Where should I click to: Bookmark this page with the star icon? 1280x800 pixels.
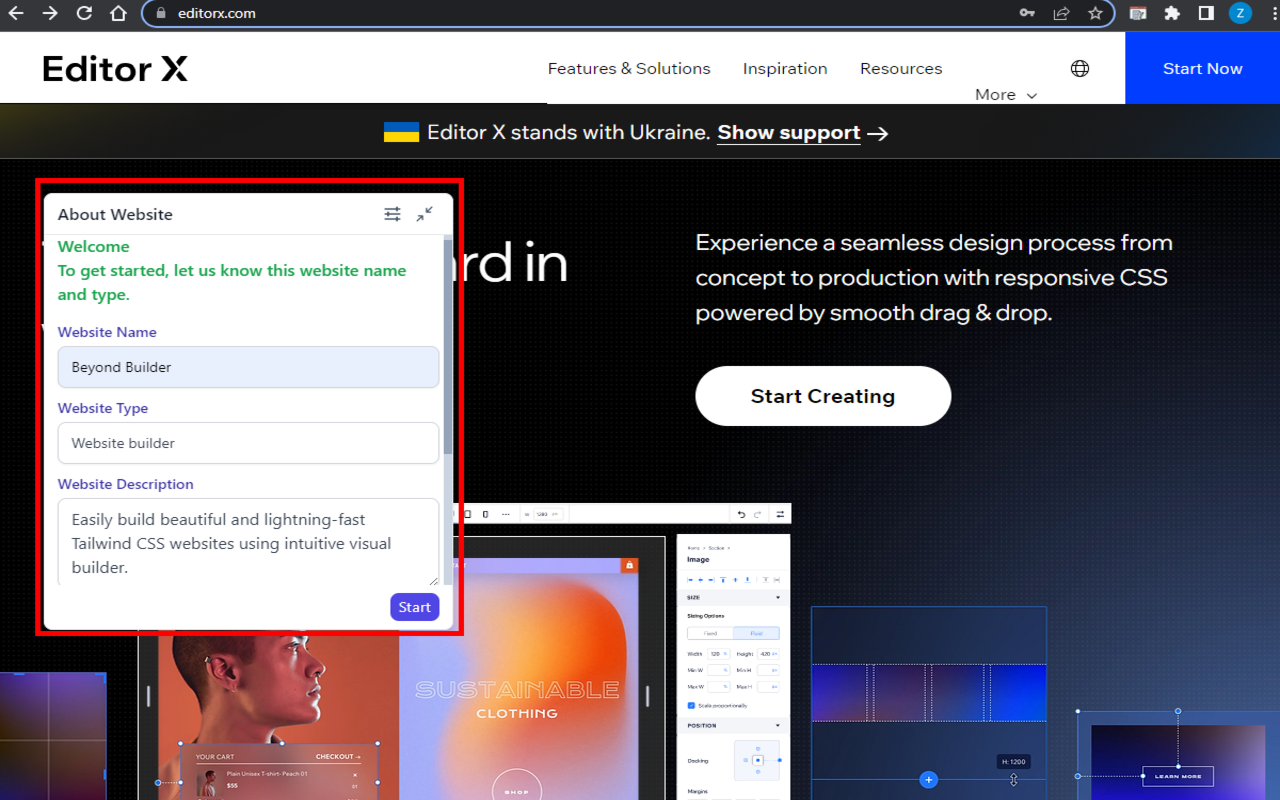1095,13
